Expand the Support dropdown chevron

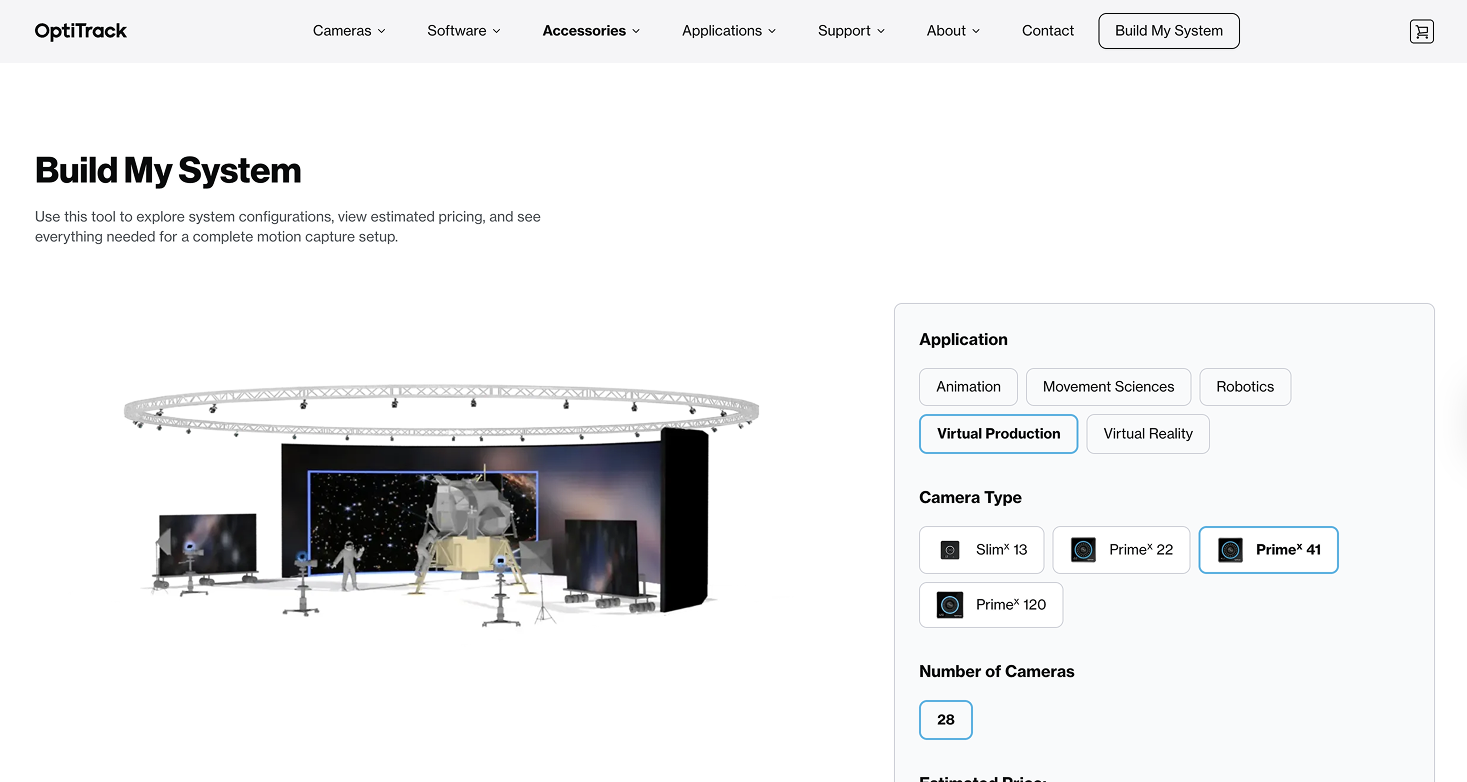[881, 31]
